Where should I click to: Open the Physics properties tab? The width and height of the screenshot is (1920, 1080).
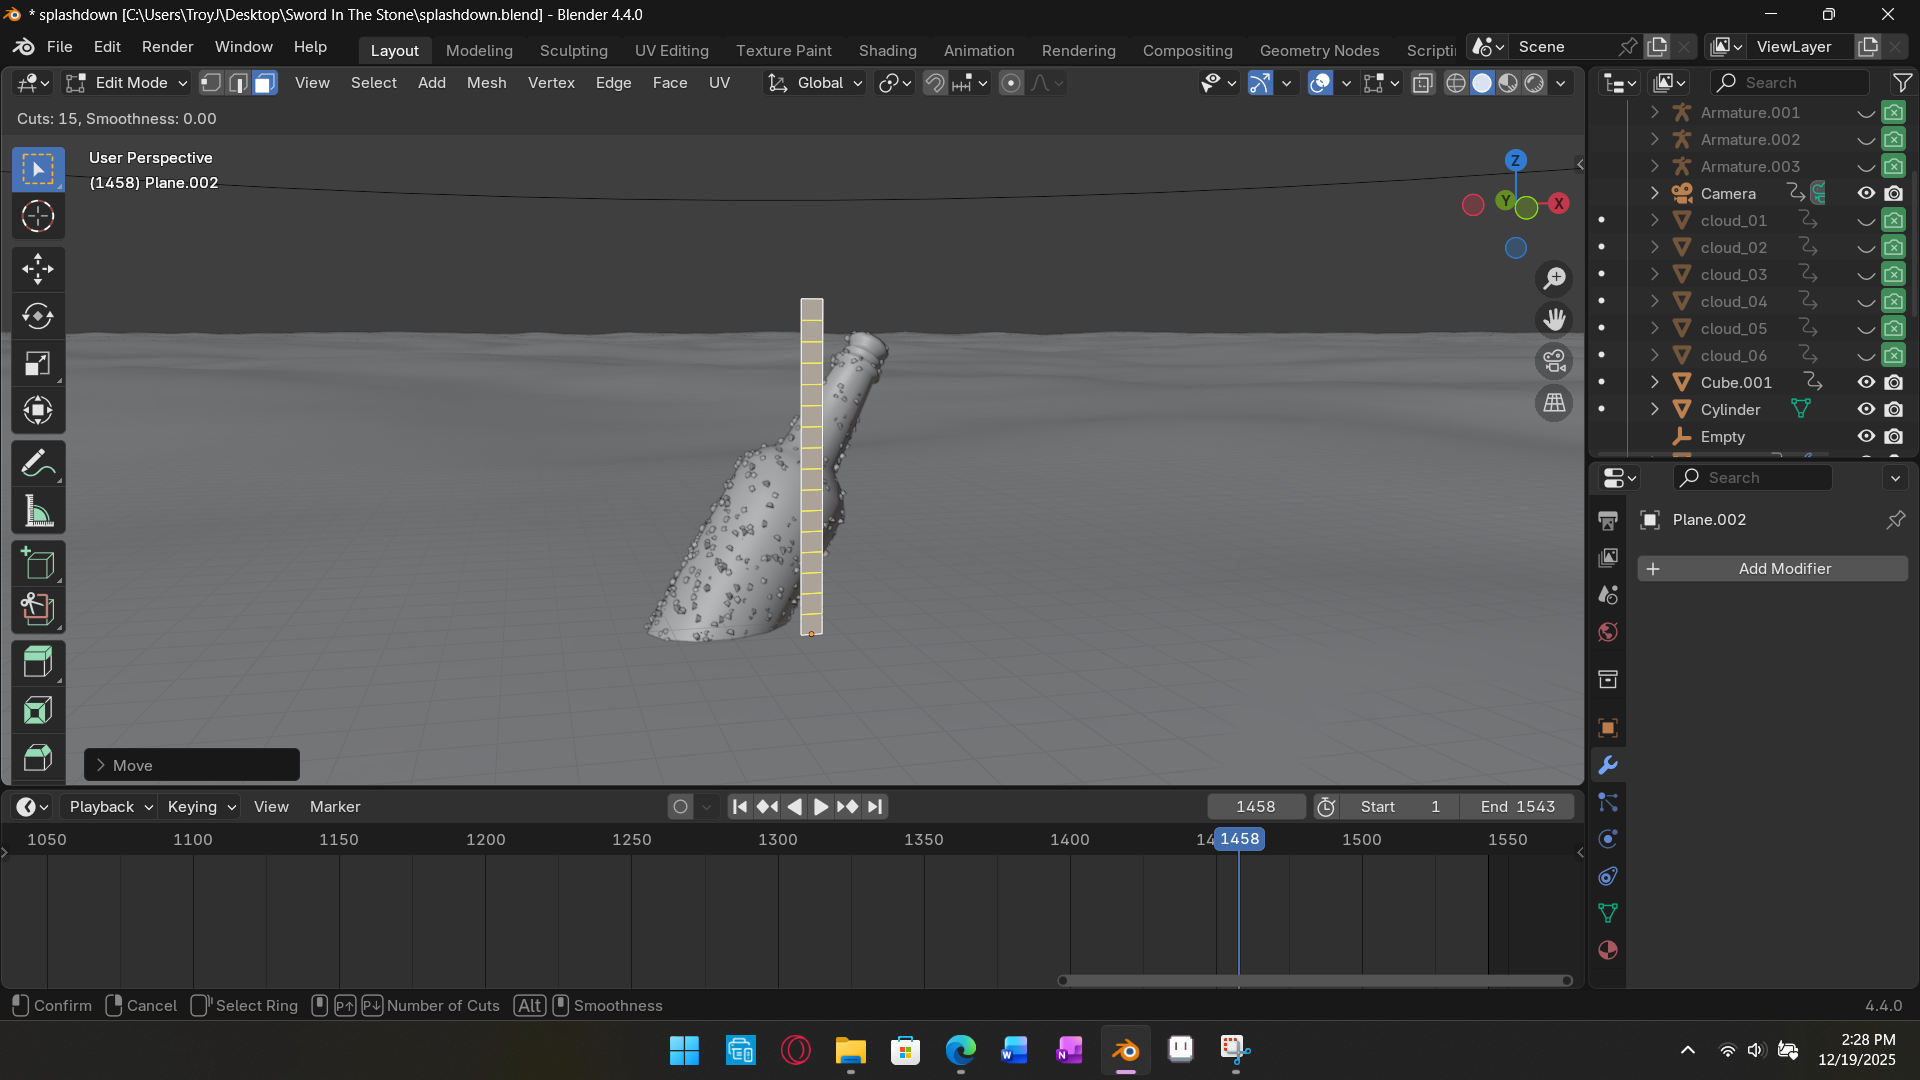tap(1608, 839)
